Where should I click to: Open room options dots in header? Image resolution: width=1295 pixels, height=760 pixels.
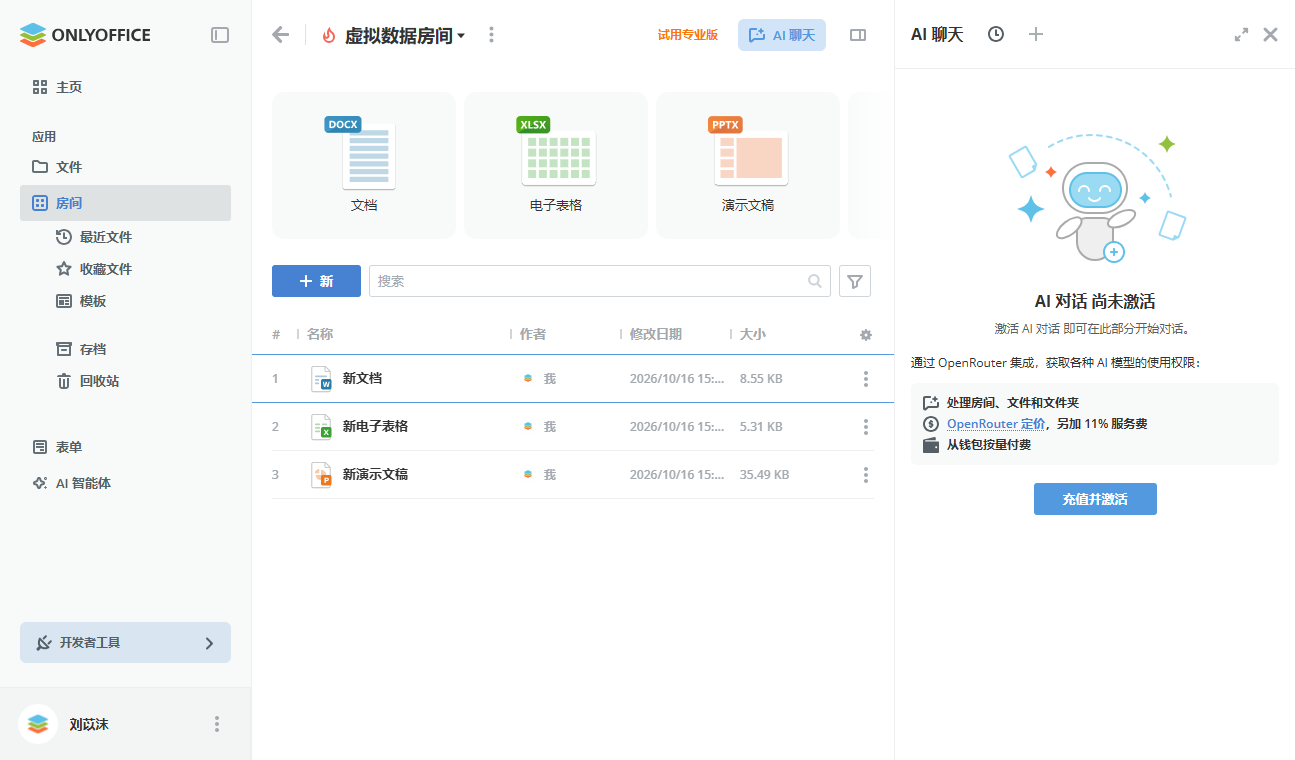click(491, 35)
